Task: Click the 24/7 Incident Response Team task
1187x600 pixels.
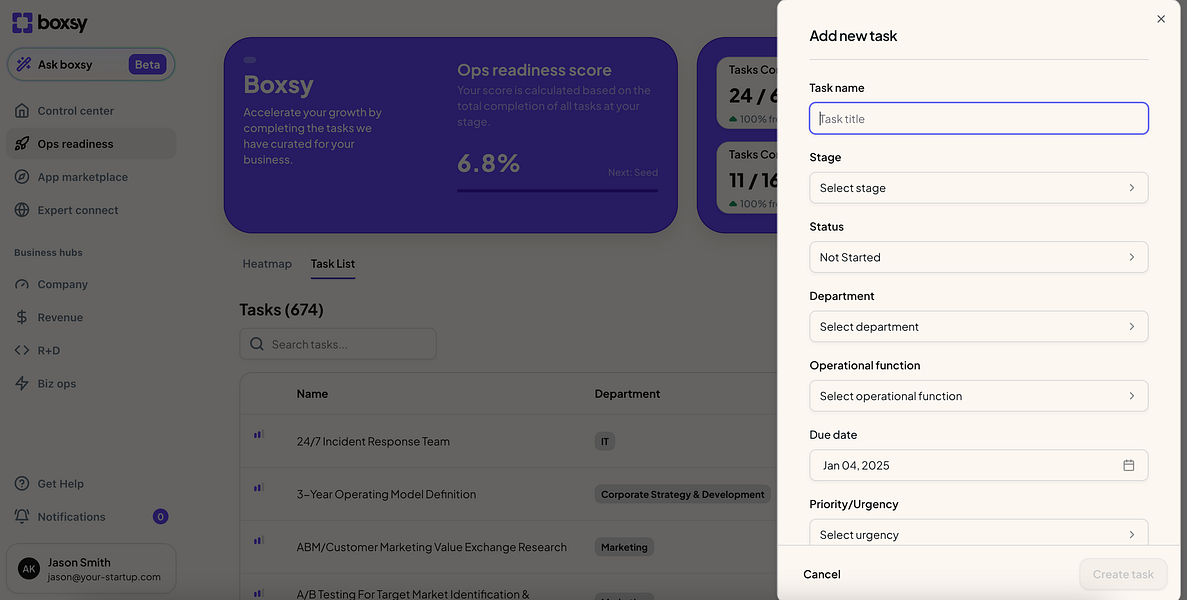Action: [x=373, y=441]
